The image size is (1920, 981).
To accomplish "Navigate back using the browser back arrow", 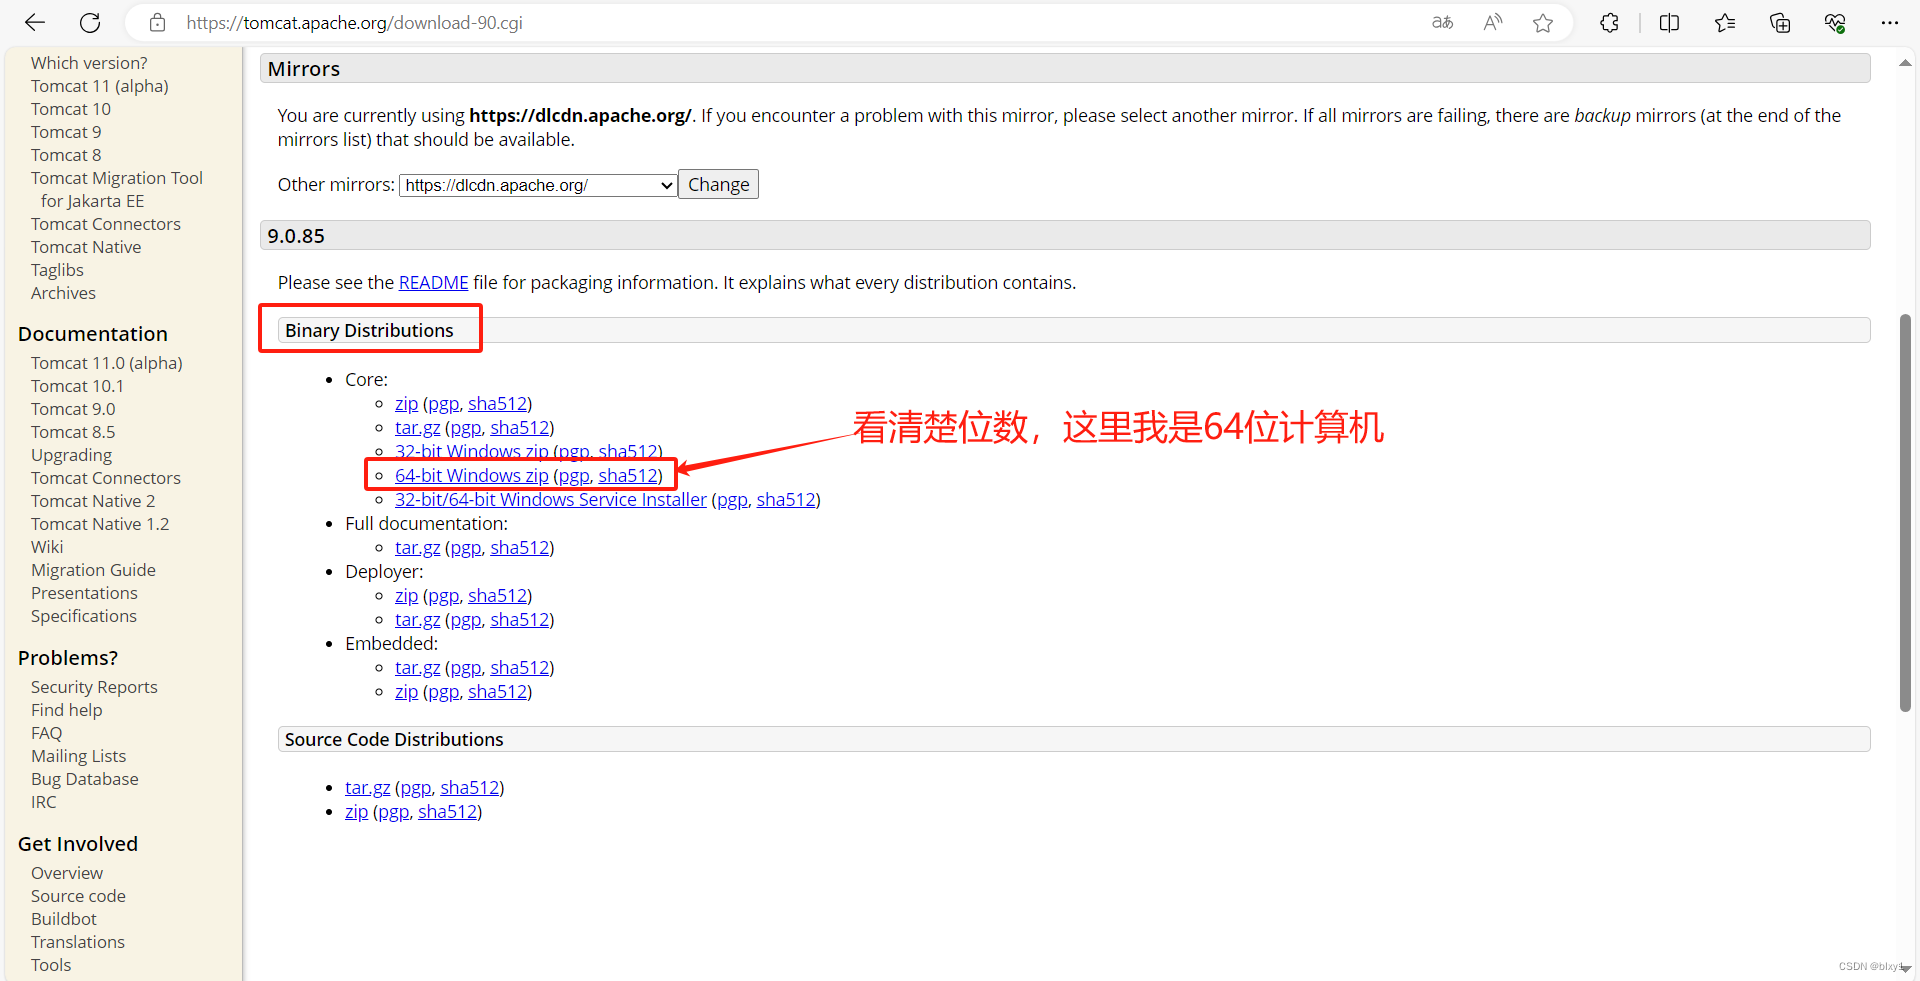I will [x=34, y=22].
